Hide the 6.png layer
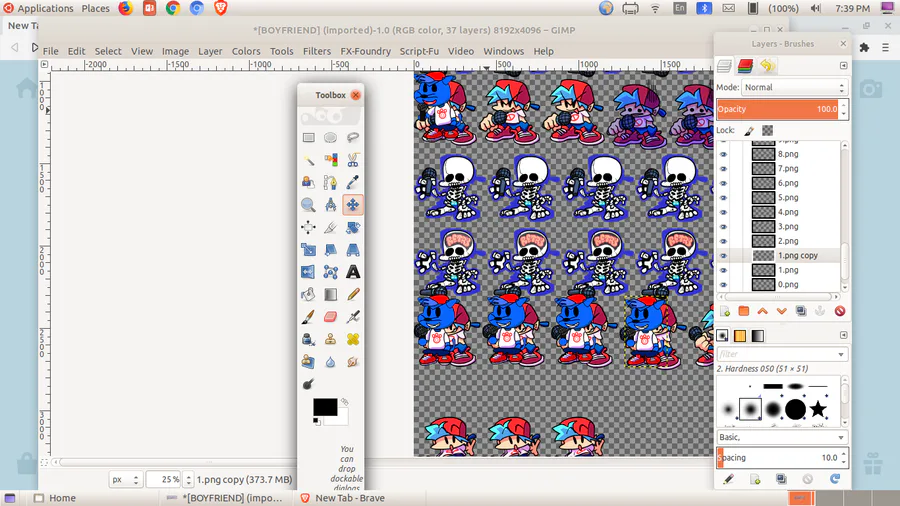The height and width of the screenshot is (506, 900). pyautogui.click(x=723, y=183)
